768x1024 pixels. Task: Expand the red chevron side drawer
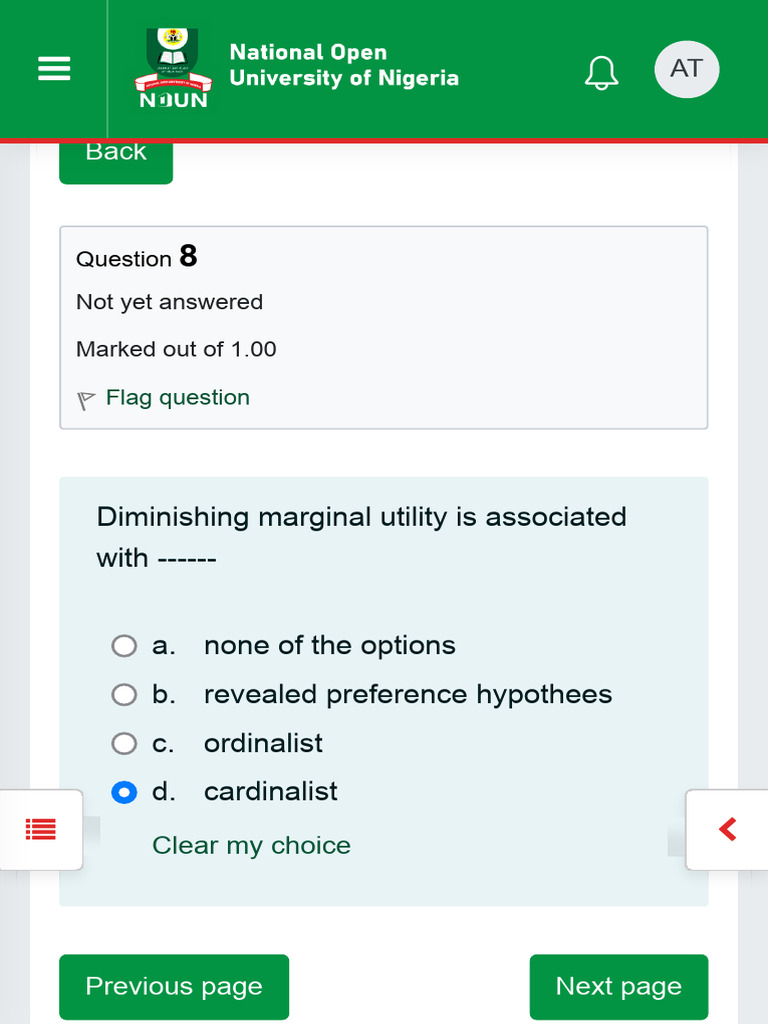(x=728, y=829)
